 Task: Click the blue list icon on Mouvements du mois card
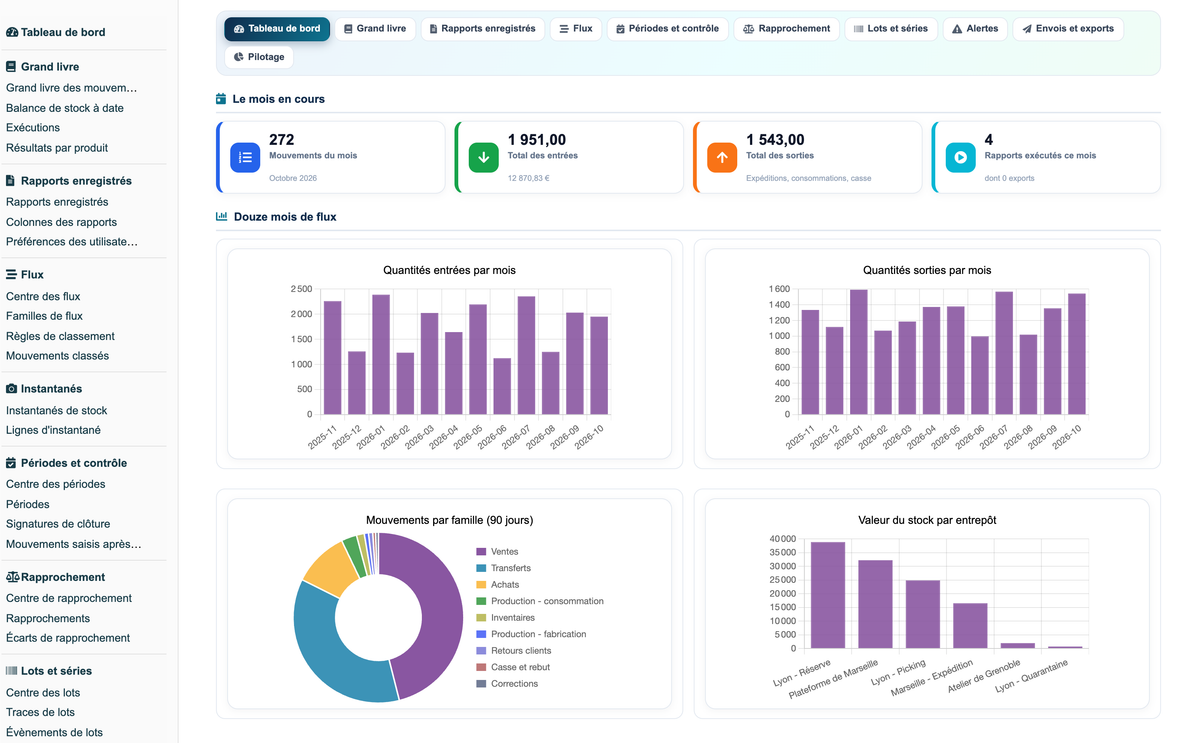coord(245,157)
